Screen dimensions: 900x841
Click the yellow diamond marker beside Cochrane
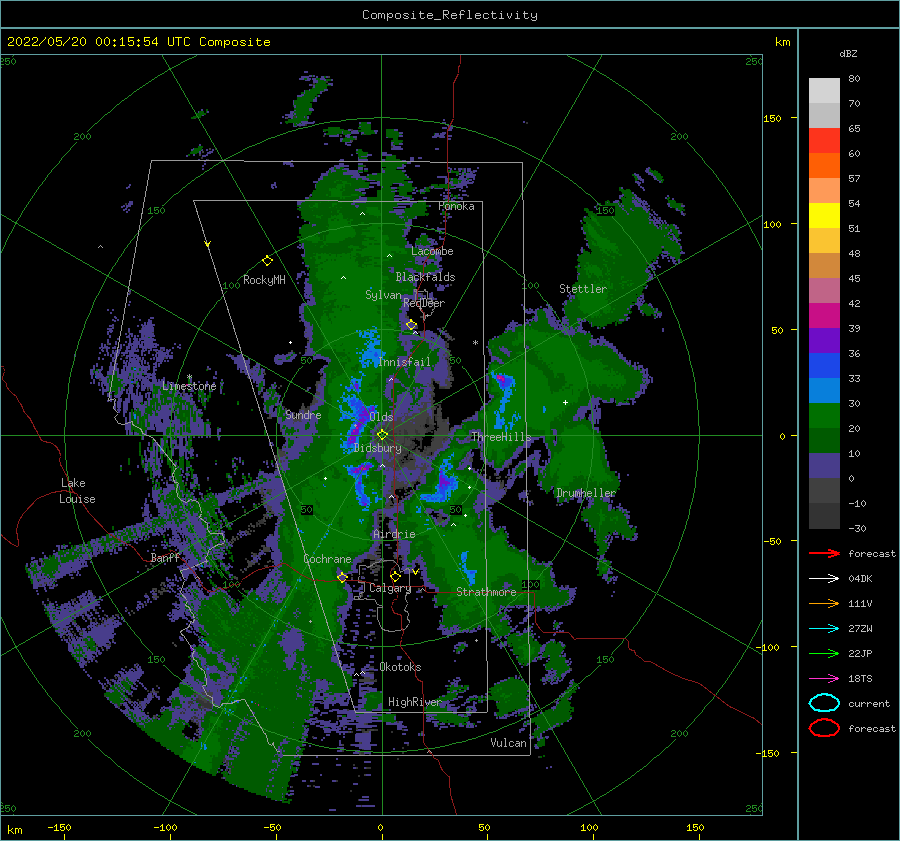click(x=343, y=577)
